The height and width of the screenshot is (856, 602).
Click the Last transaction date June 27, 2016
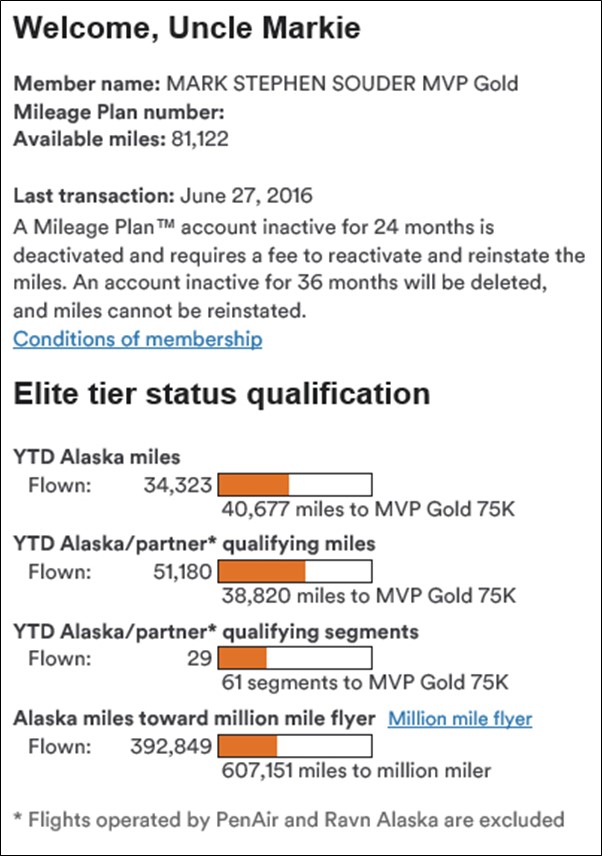point(246,195)
